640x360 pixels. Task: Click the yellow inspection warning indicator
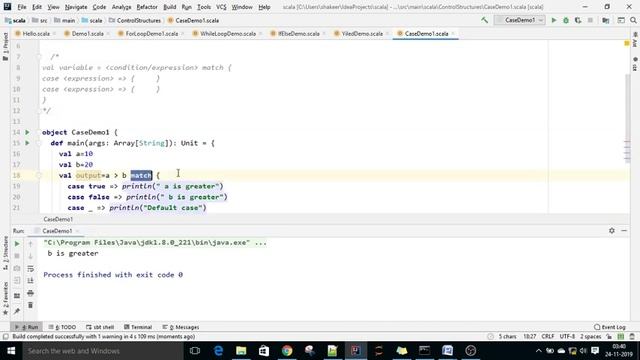tap(627, 43)
